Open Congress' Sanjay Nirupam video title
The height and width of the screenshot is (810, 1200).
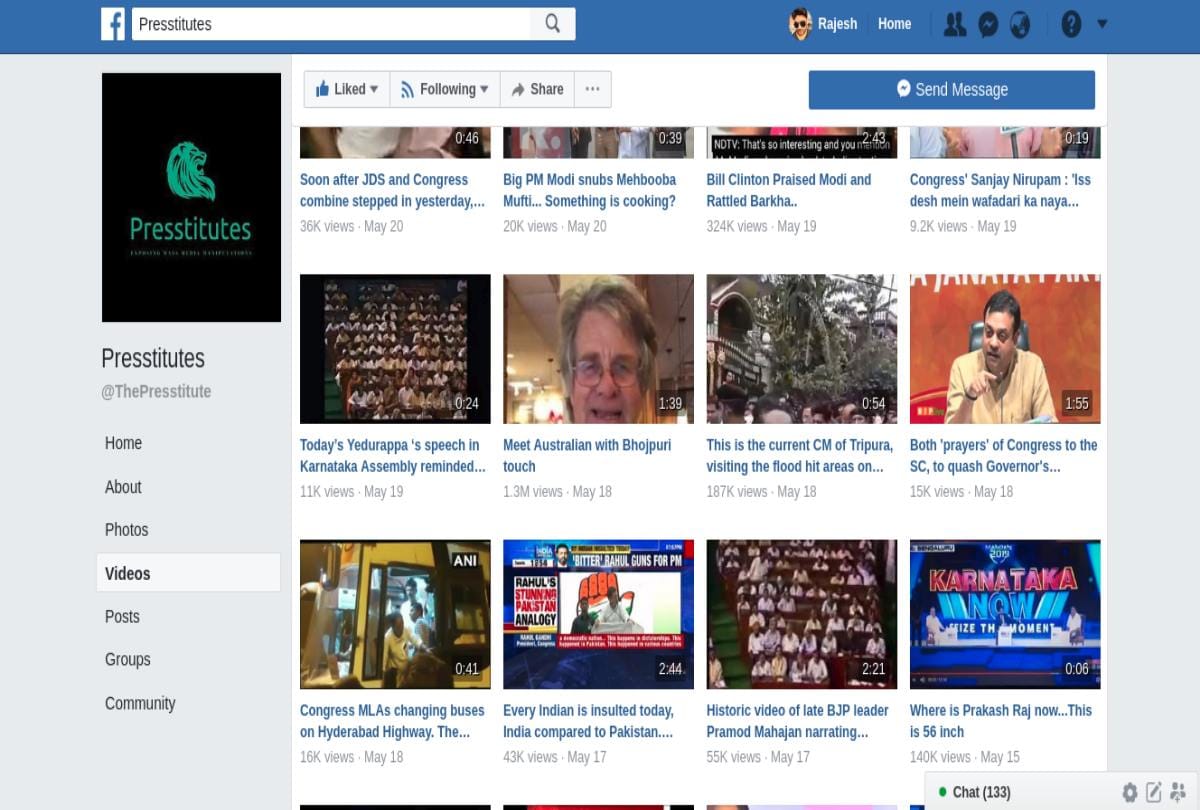pos(1000,190)
